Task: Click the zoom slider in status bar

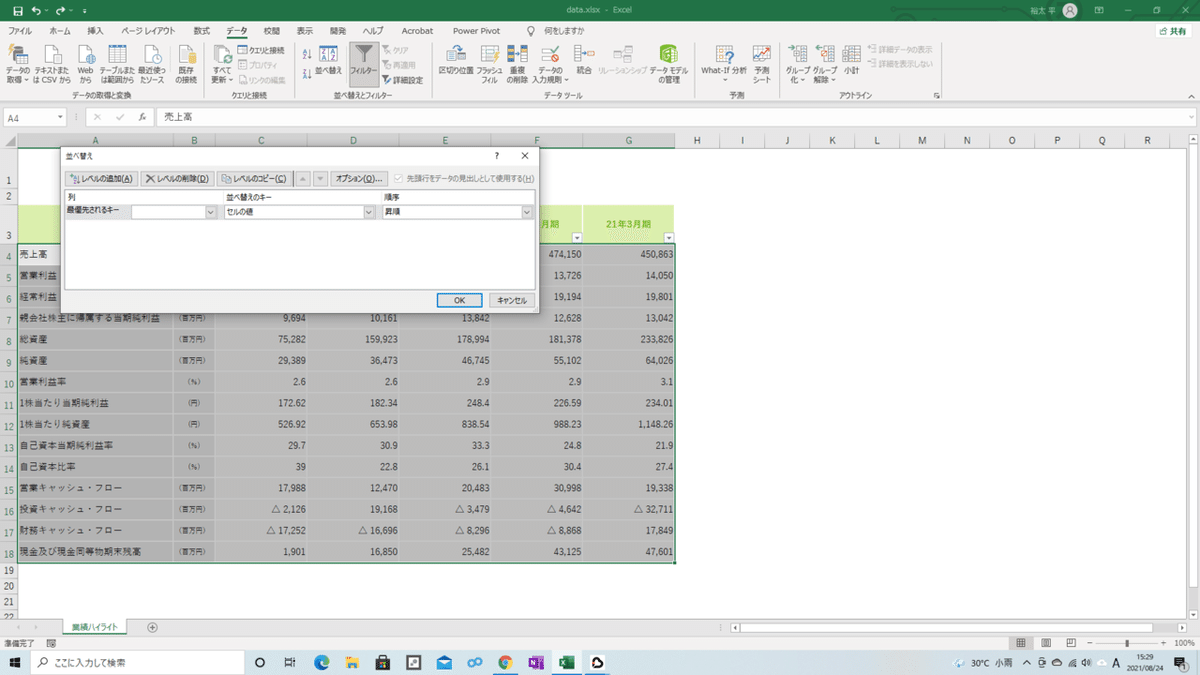Action: [1128, 643]
